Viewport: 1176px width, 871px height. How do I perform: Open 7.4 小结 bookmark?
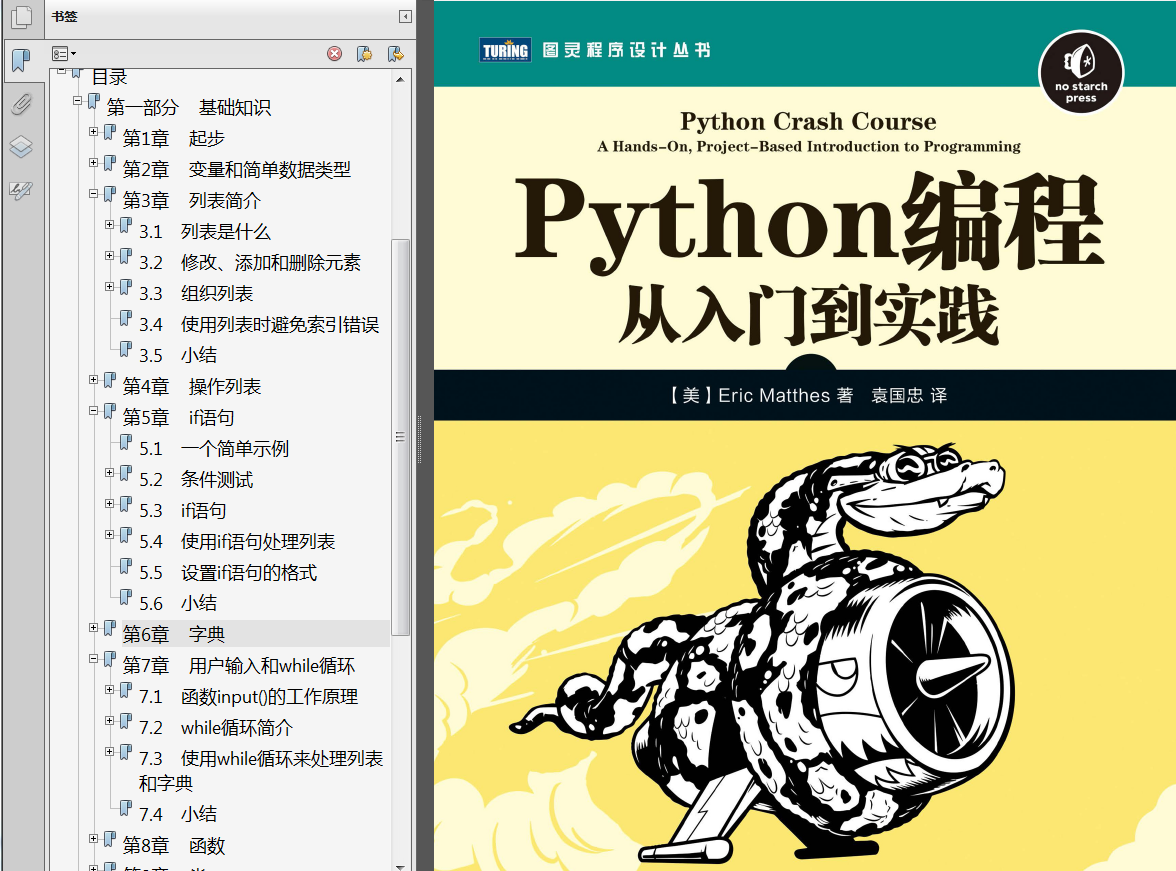click(178, 814)
